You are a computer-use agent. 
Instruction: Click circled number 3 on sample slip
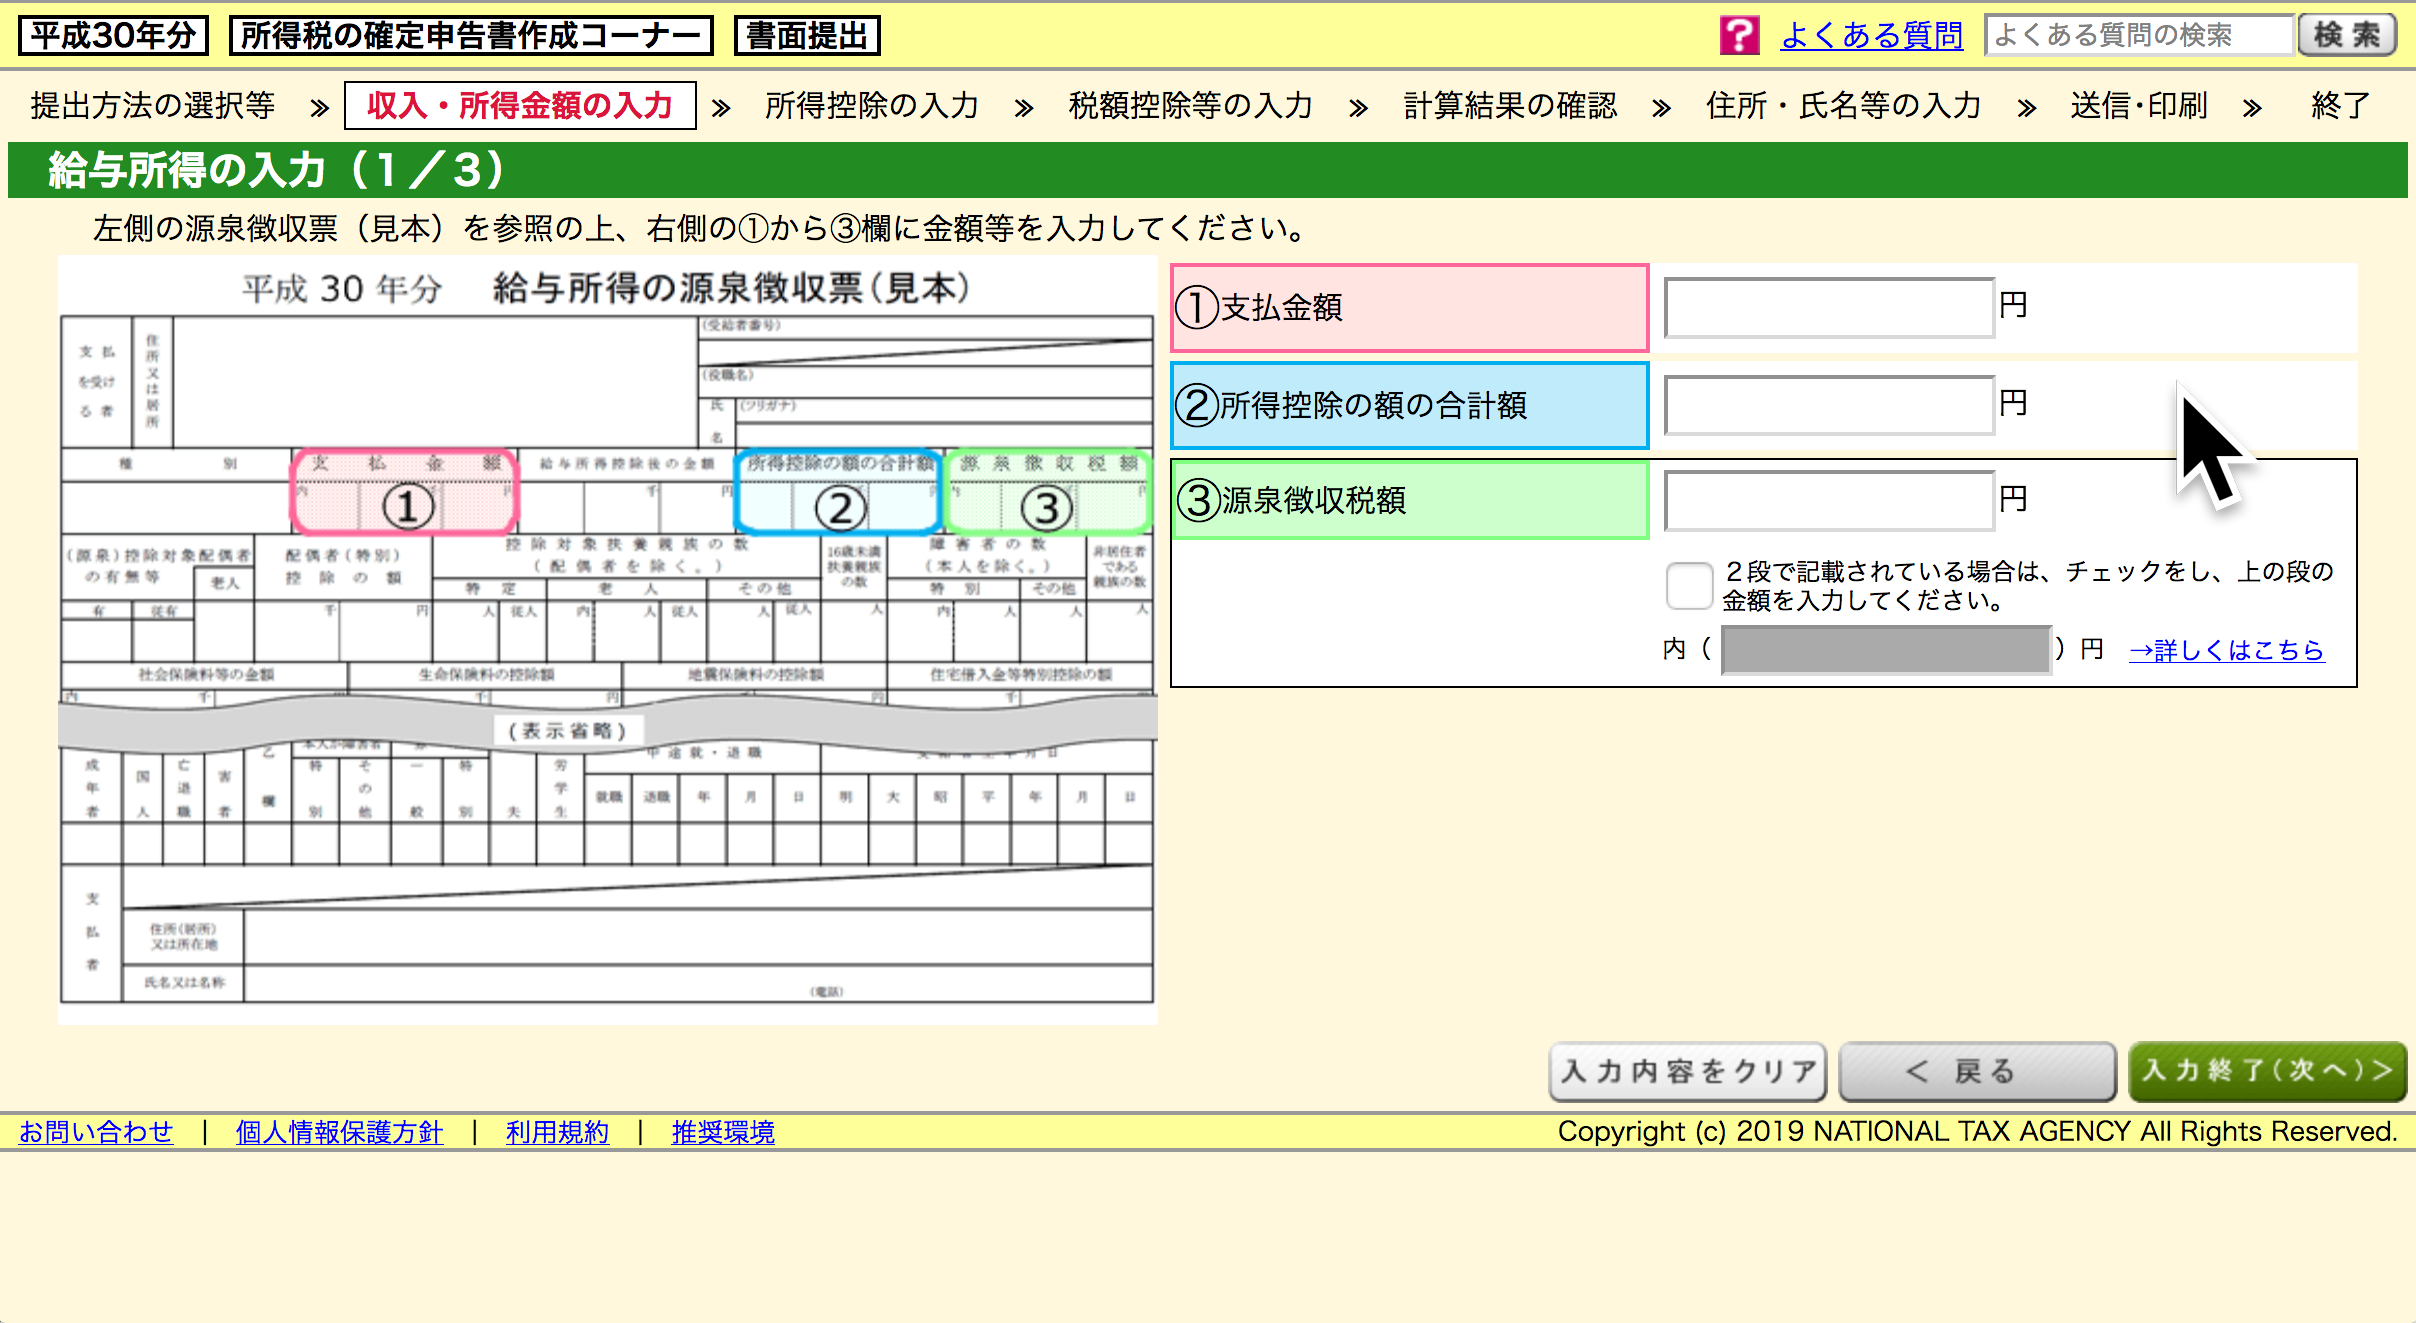tap(1046, 508)
